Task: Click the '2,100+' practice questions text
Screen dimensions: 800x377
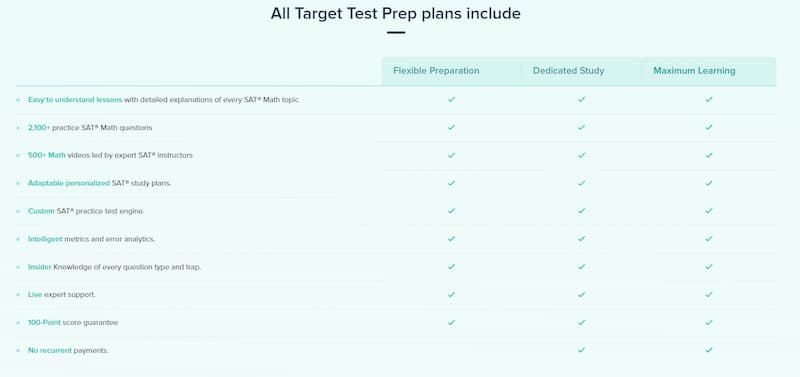Action: tap(39, 128)
